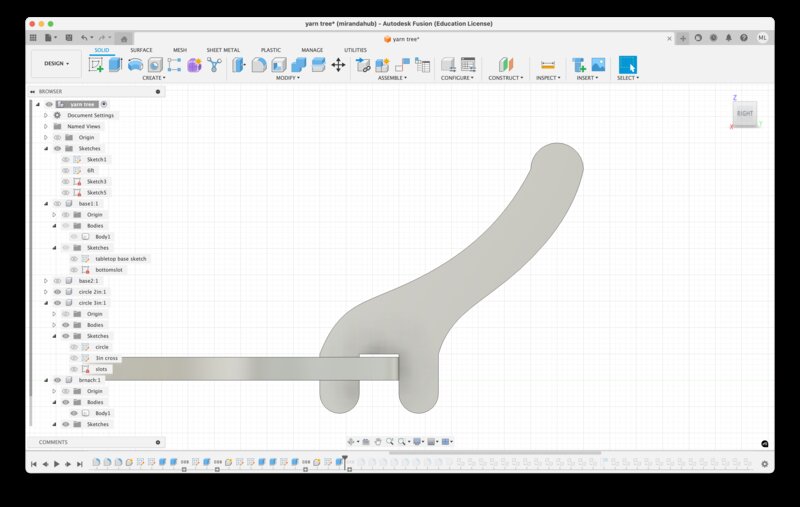Click the timeline settings gear icon

[765, 464]
